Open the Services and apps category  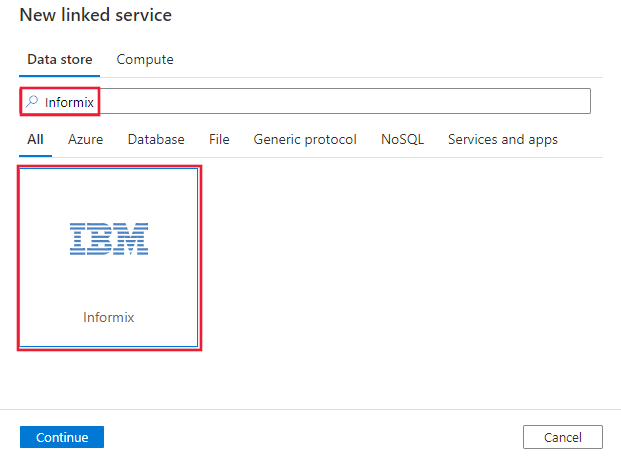point(502,139)
